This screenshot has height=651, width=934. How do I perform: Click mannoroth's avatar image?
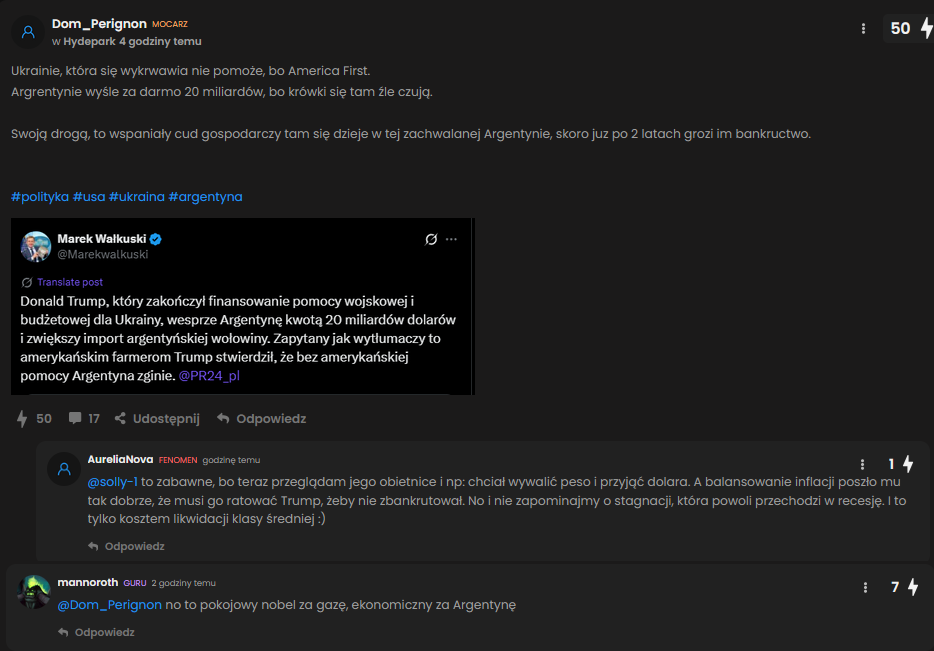34,592
